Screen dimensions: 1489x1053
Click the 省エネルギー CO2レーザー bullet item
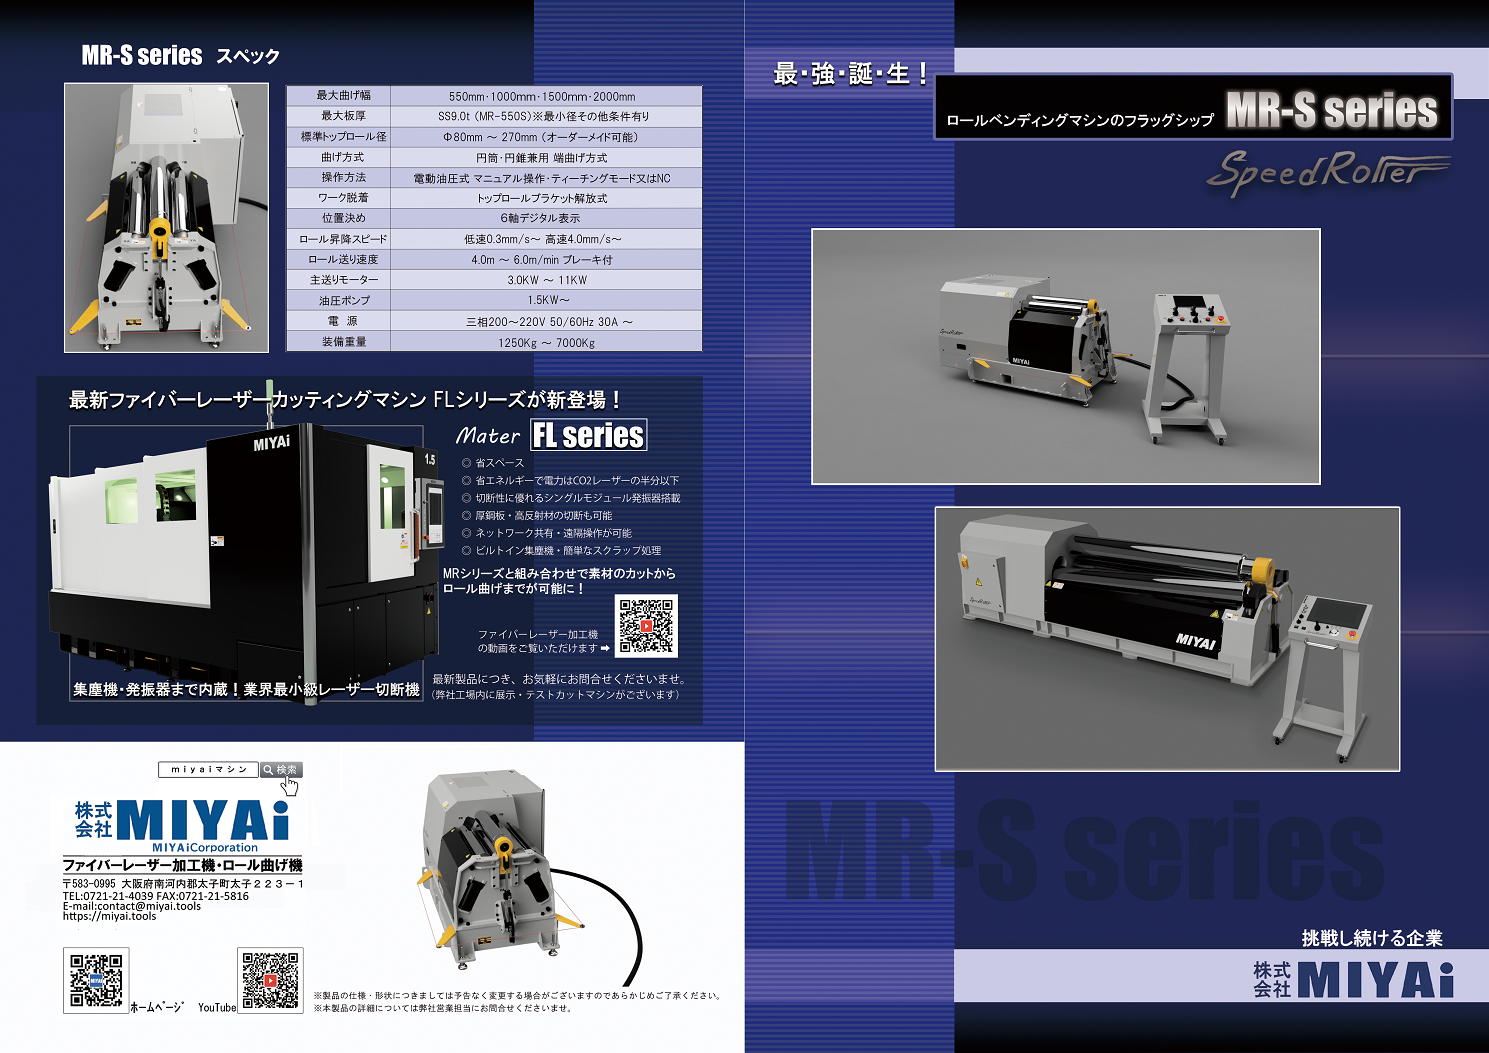(570, 480)
